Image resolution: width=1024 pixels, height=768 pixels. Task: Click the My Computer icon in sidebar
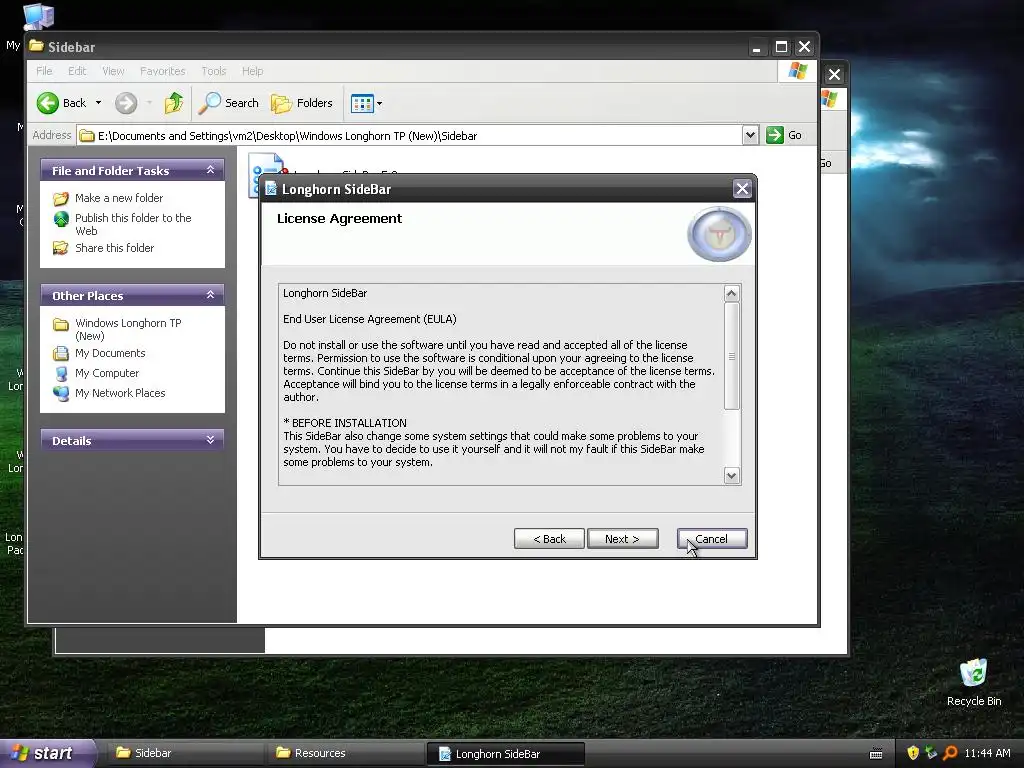pos(61,374)
